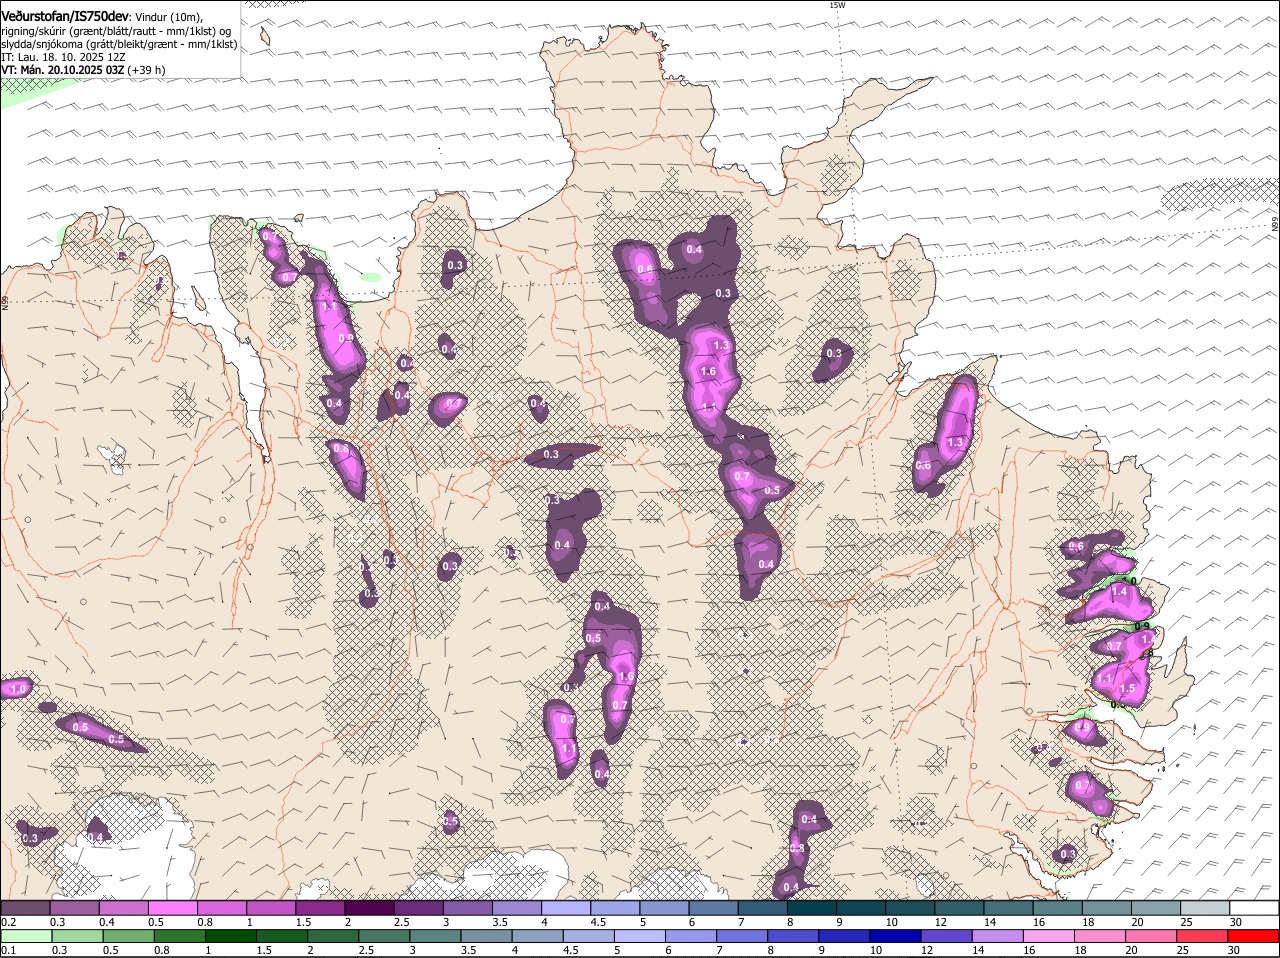
Task: Click the "1.4" snowfall value on the map
Action: click(1119, 592)
